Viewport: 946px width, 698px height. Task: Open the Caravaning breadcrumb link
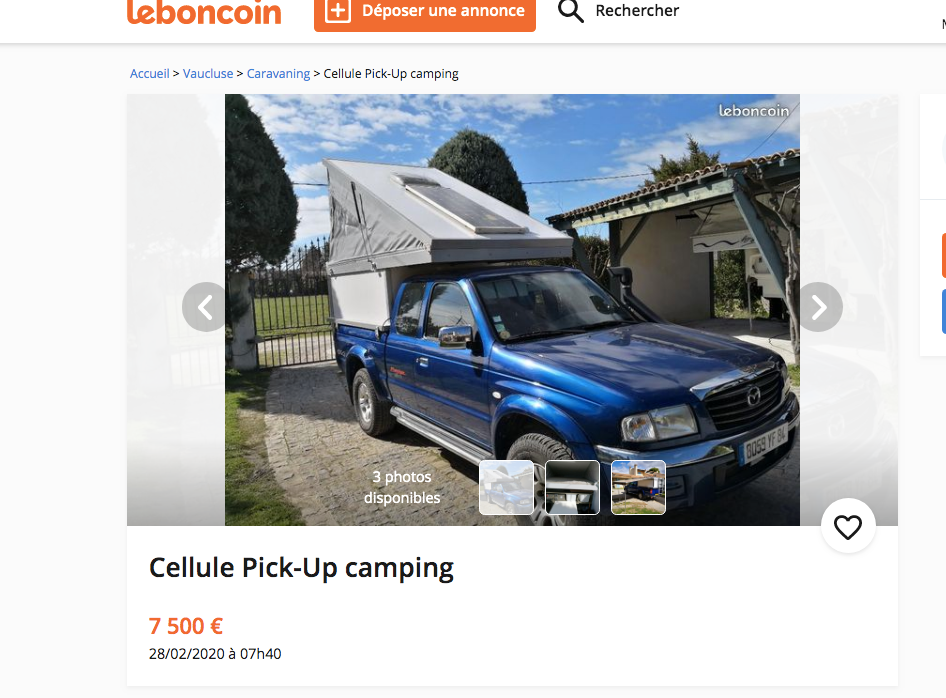278,74
